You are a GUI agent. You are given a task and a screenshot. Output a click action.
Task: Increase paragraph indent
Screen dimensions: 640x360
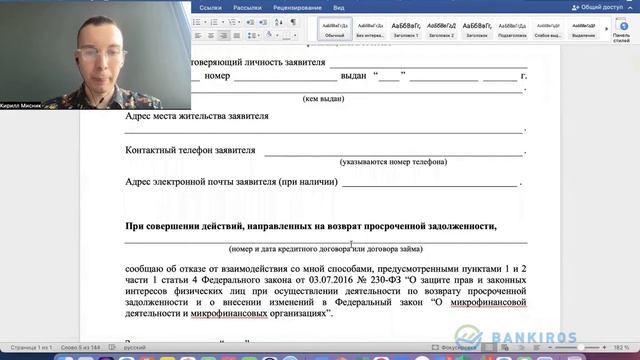[263, 22]
